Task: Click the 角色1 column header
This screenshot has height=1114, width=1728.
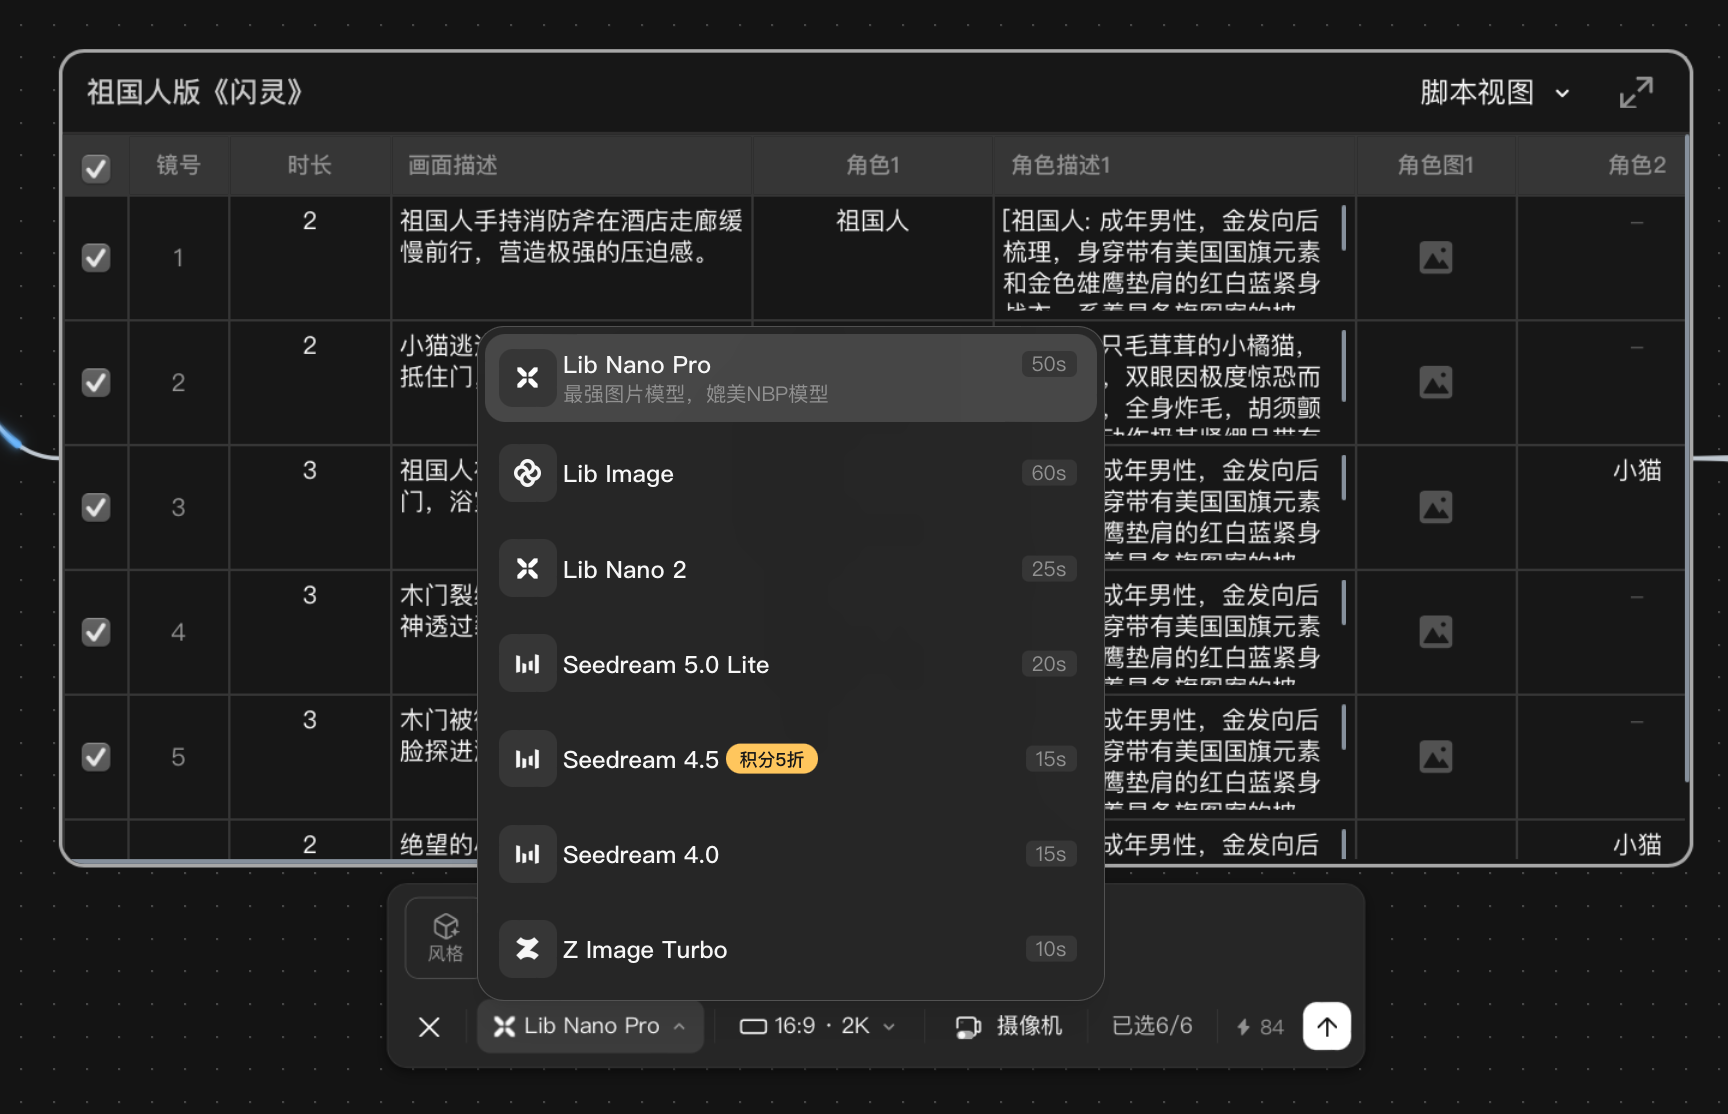Action: point(873,165)
